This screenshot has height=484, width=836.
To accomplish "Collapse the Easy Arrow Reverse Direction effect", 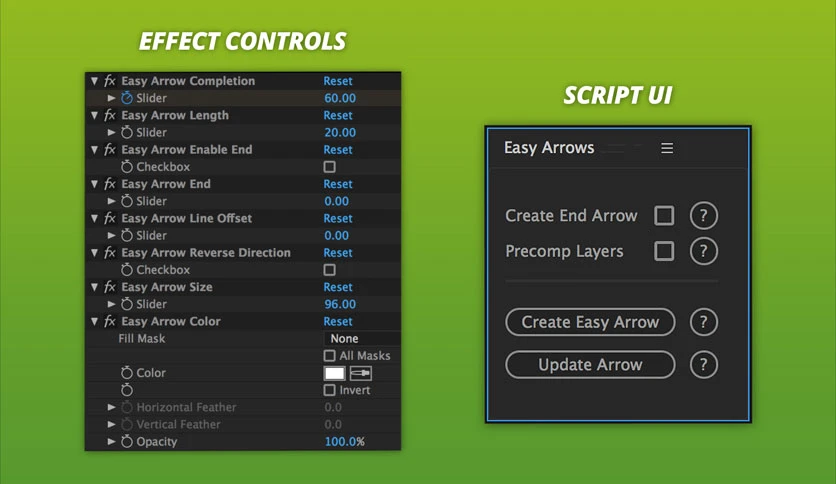I will 94,253.
